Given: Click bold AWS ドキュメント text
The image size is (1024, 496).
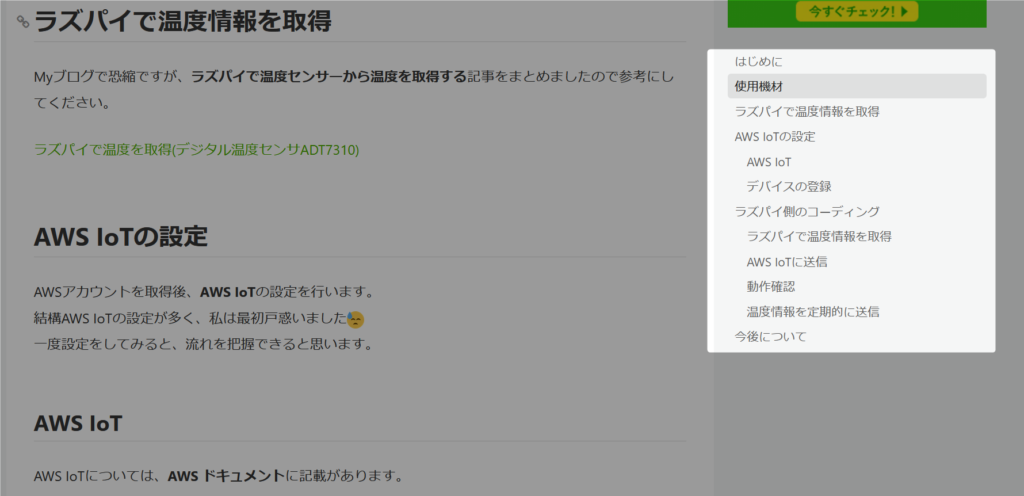Looking at the screenshot, I should [227, 476].
